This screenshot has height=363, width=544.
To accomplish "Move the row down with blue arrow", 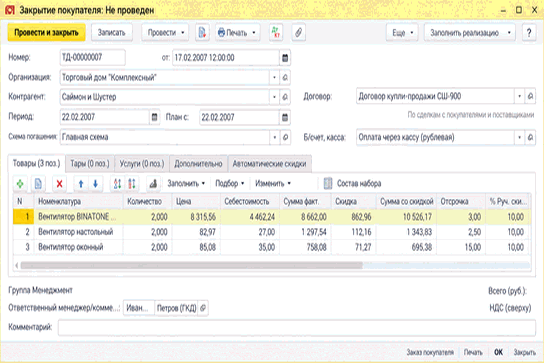I will coord(95,184).
